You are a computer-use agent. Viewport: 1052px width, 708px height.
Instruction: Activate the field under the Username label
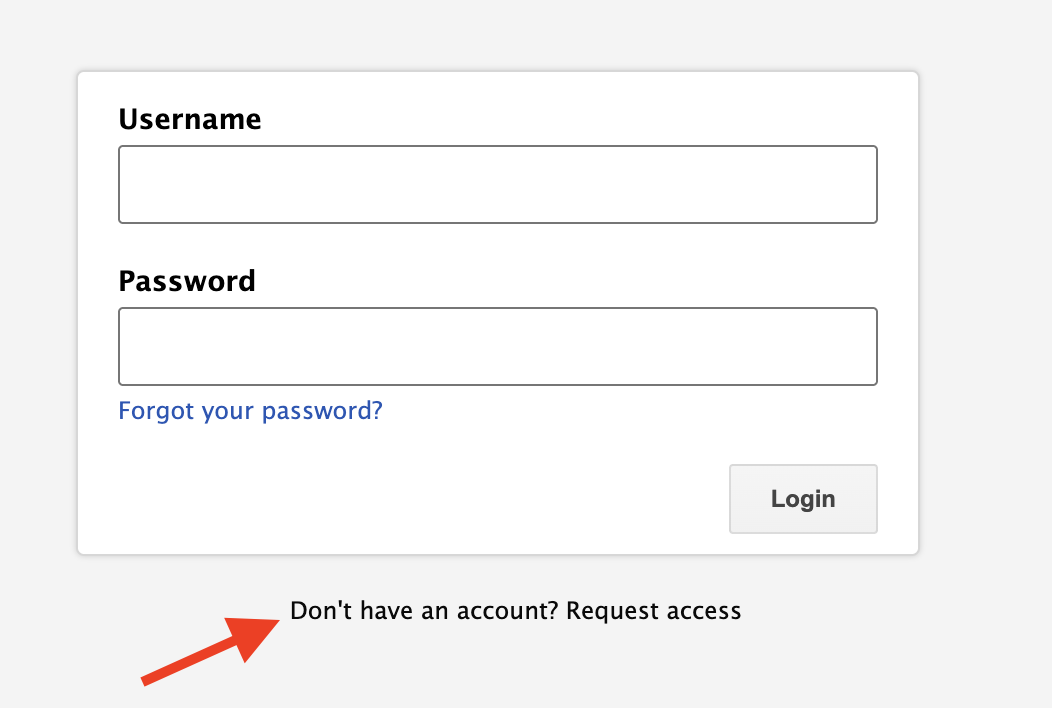pos(498,185)
